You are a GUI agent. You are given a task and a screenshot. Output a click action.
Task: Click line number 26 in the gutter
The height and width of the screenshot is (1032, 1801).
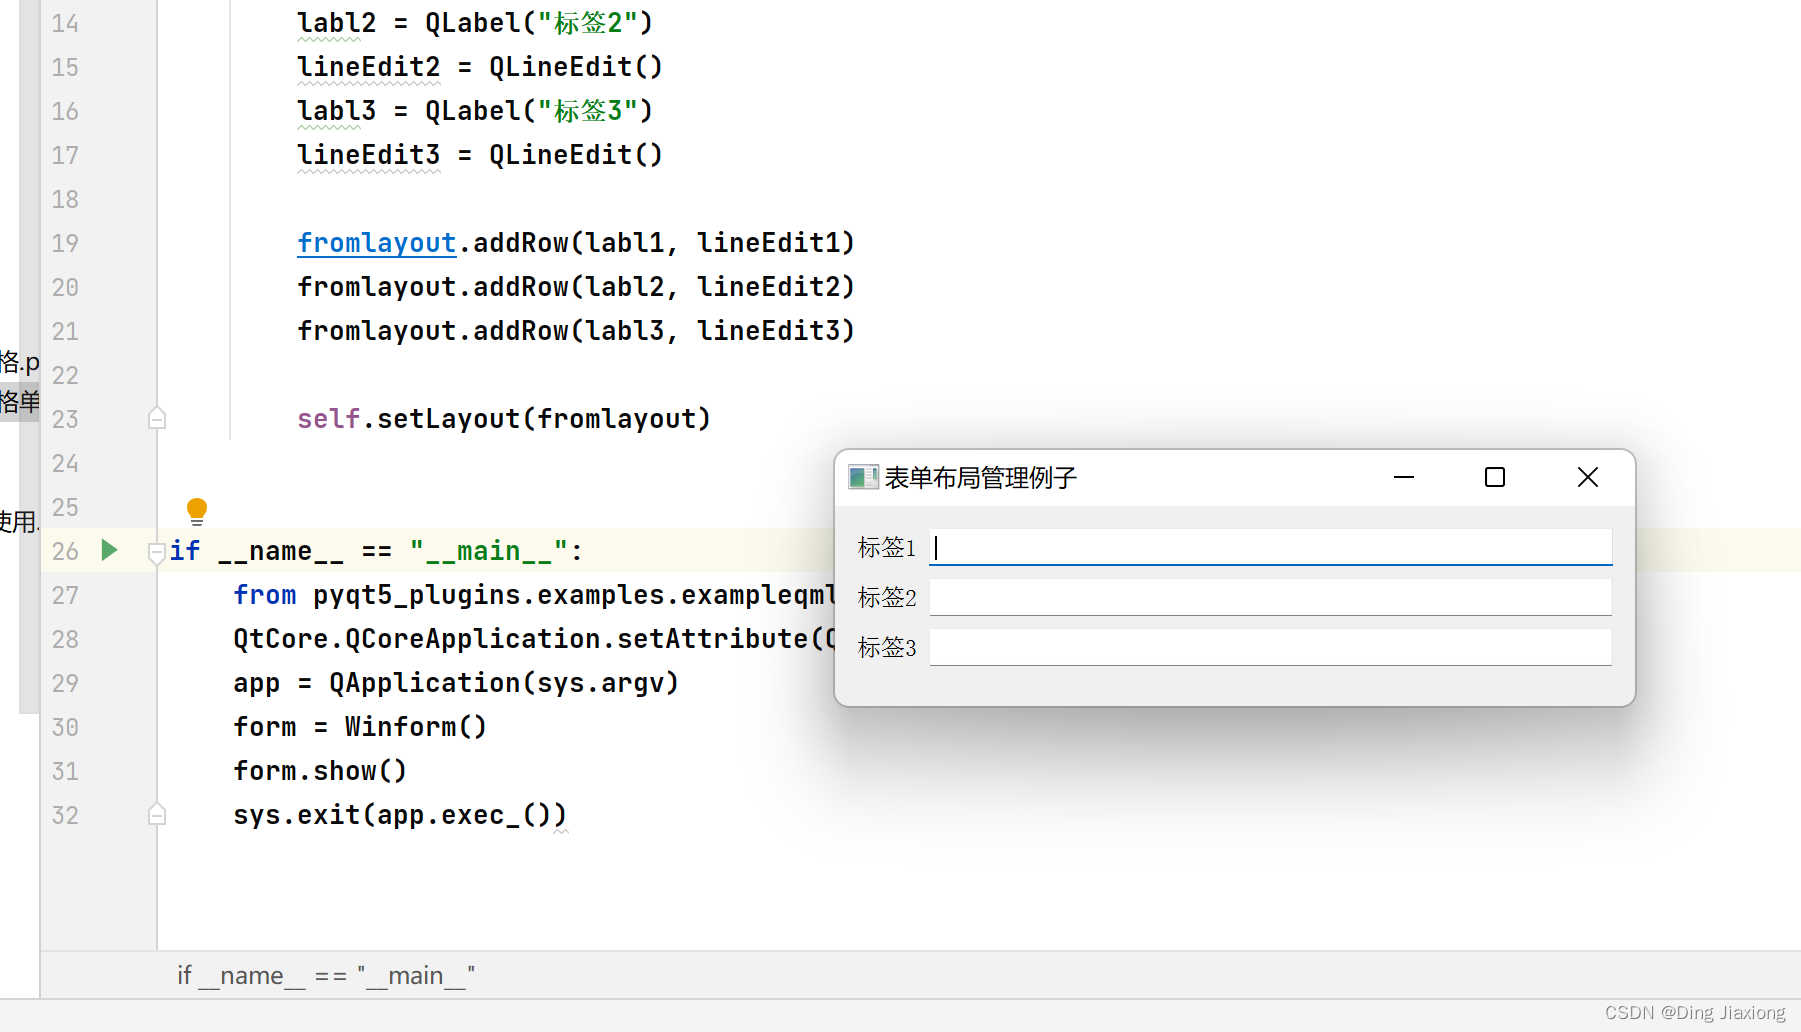click(x=64, y=551)
